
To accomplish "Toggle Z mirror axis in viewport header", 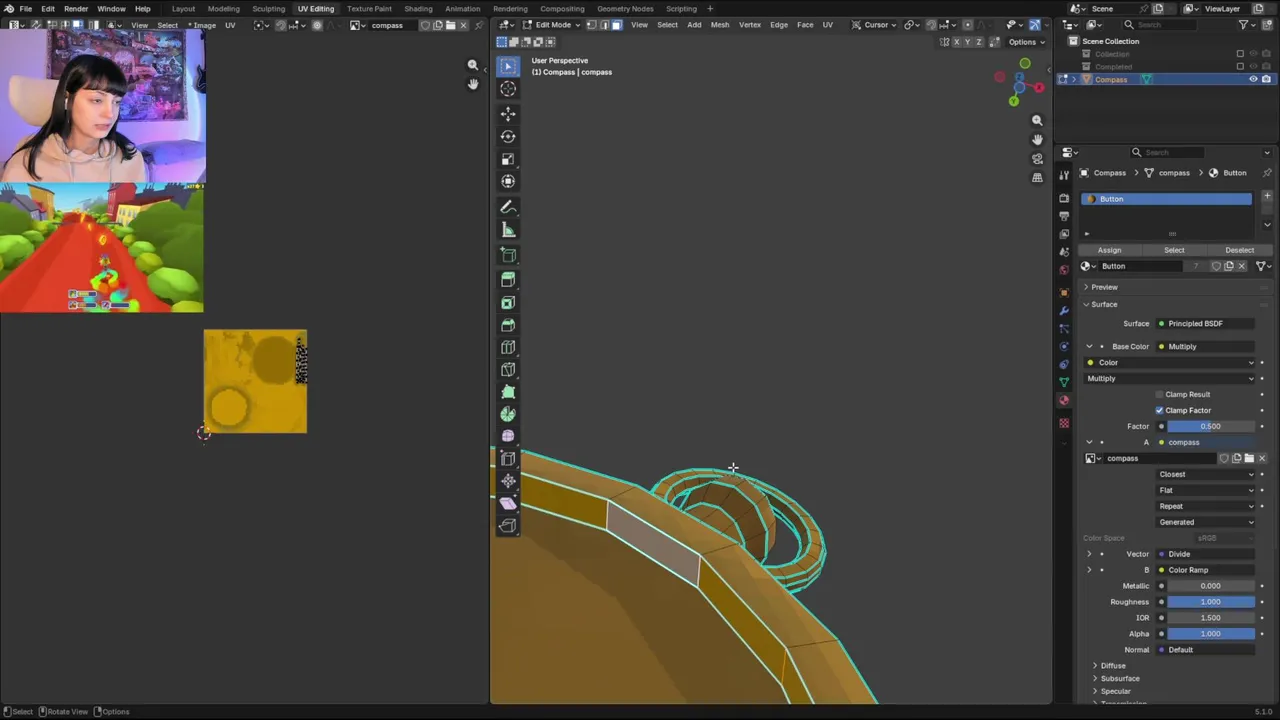I will coord(978,42).
